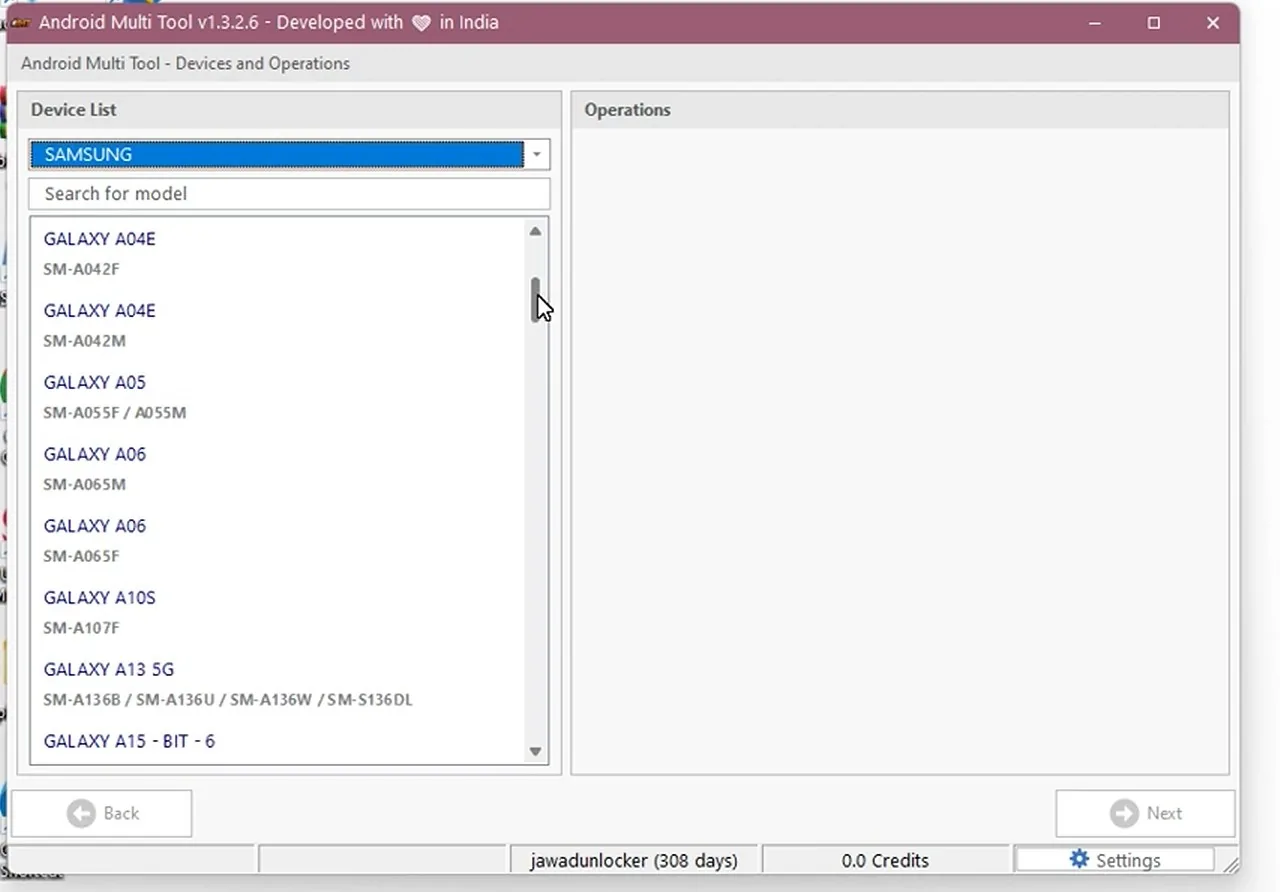Screen dimensions: 1280x892
Task: Select Galaxy A15 - BIT - 6 entry
Action: (277, 742)
